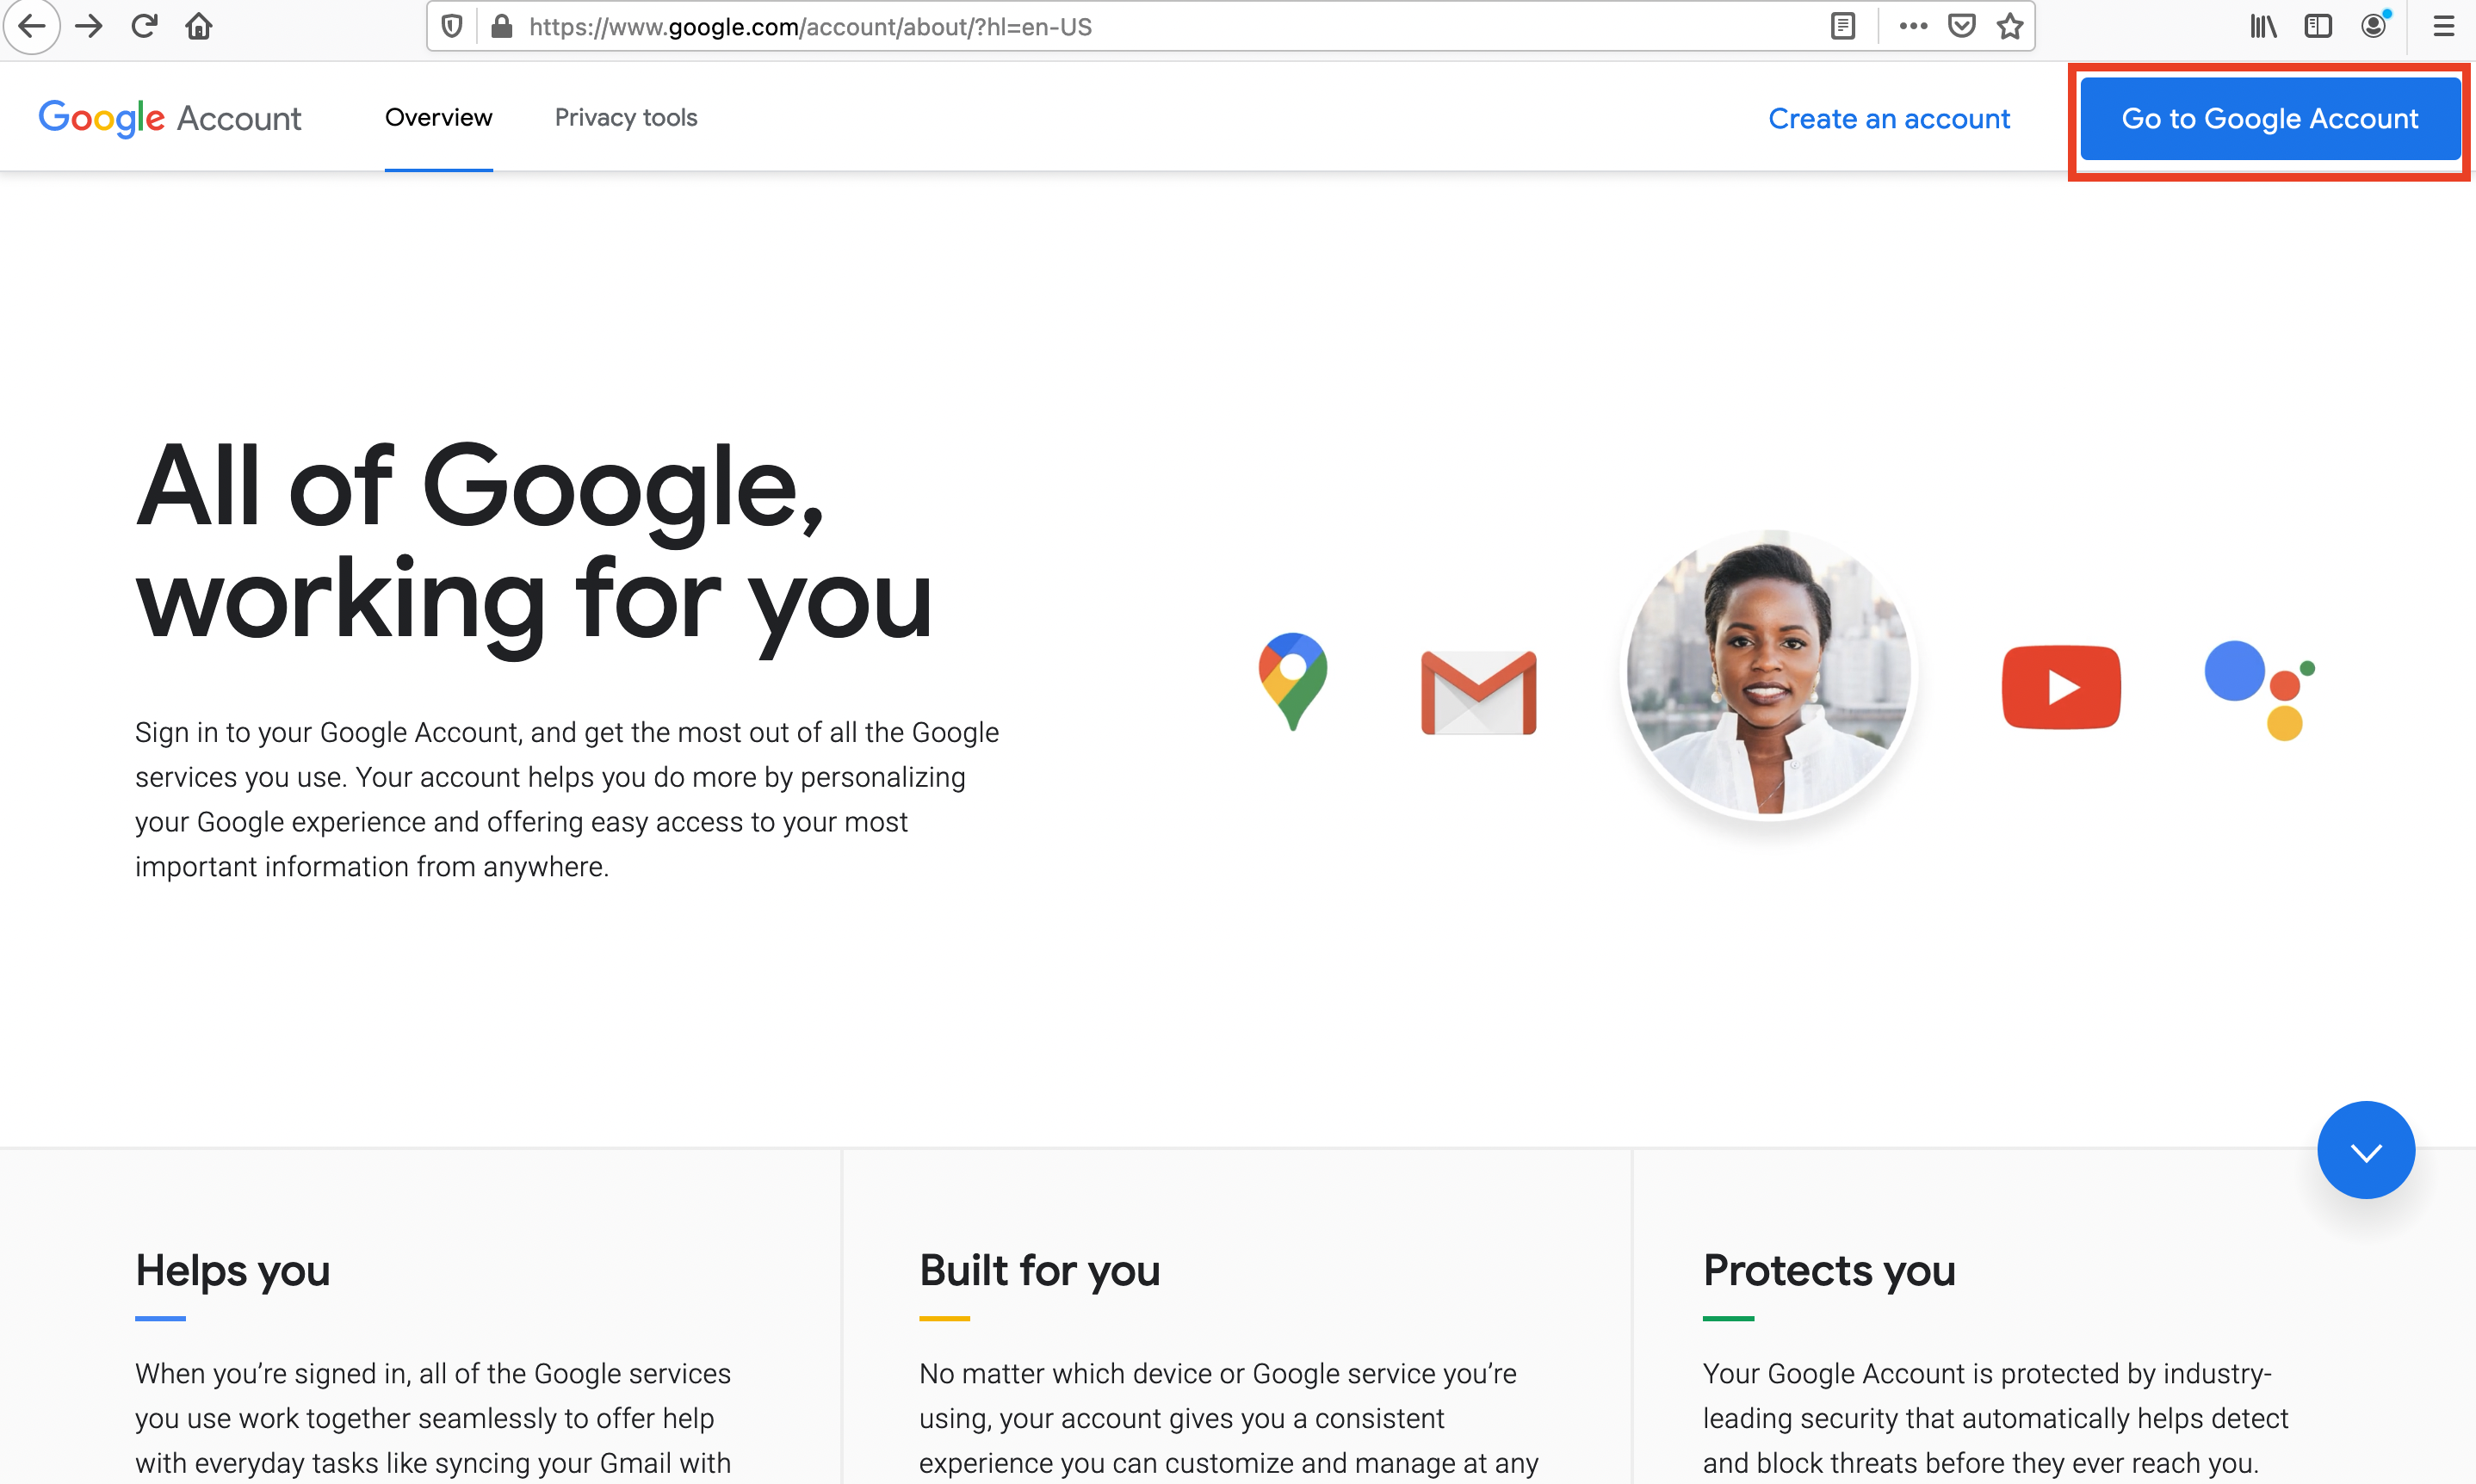Click the YouTube icon in hero
This screenshot has height=1484, width=2476.
click(2061, 688)
